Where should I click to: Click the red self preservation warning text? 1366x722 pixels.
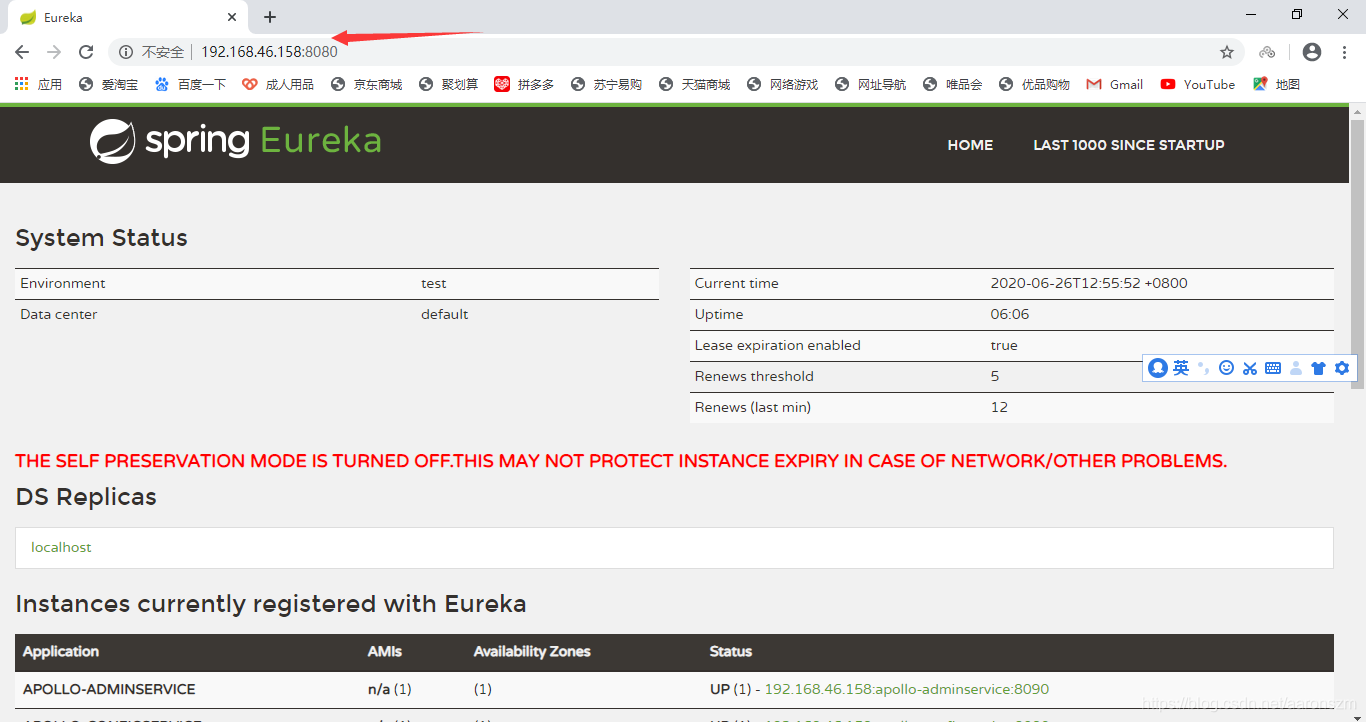click(621, 461)
